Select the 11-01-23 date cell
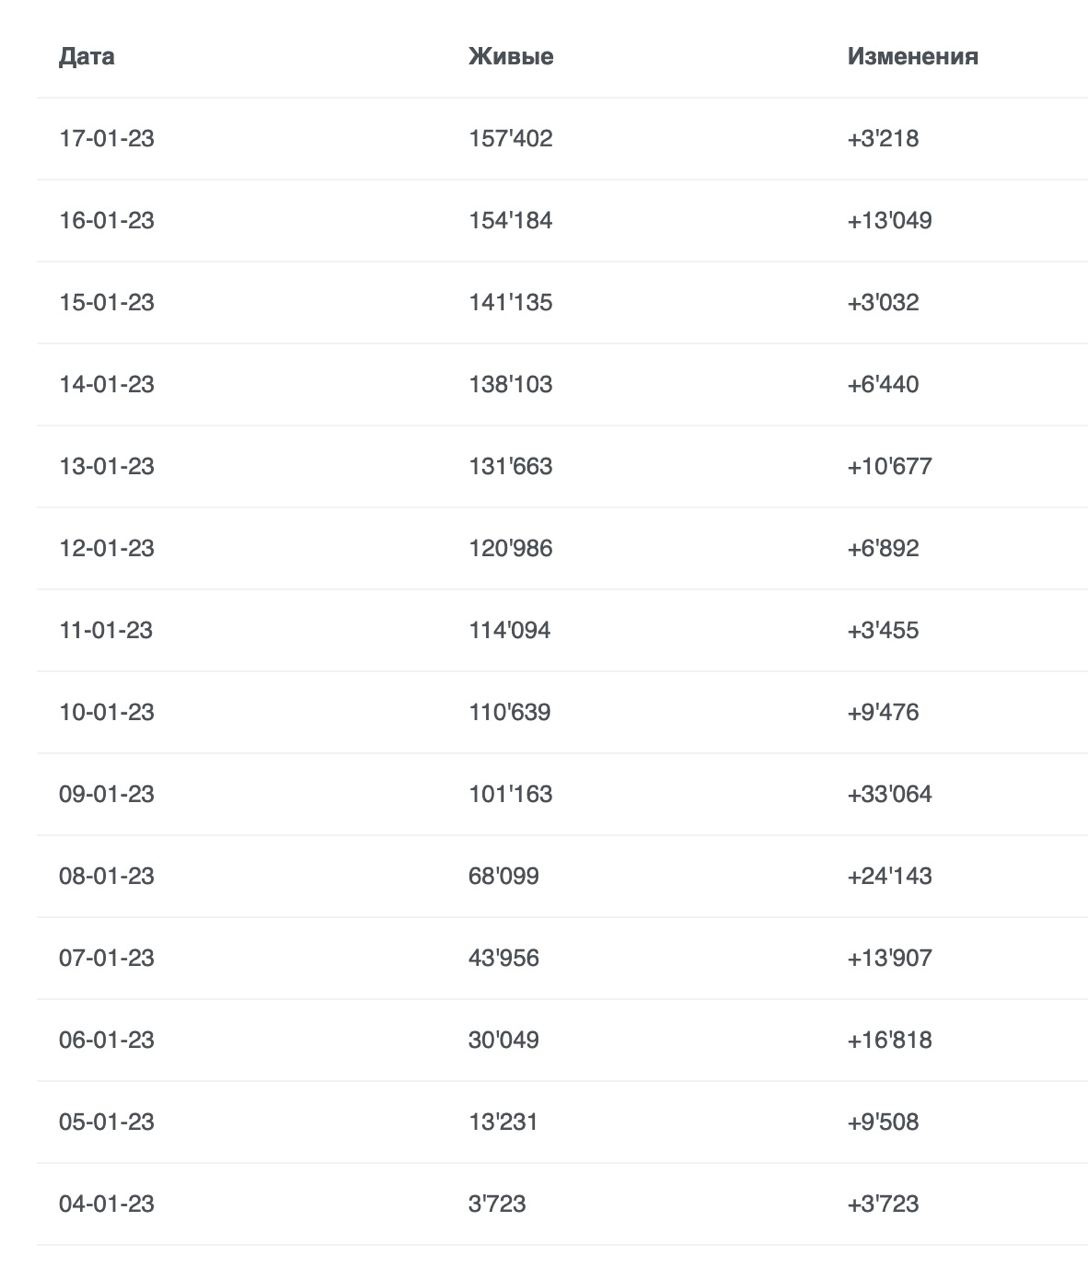Viewport: 1088px width, 1280px height. [x=106, y=630]
